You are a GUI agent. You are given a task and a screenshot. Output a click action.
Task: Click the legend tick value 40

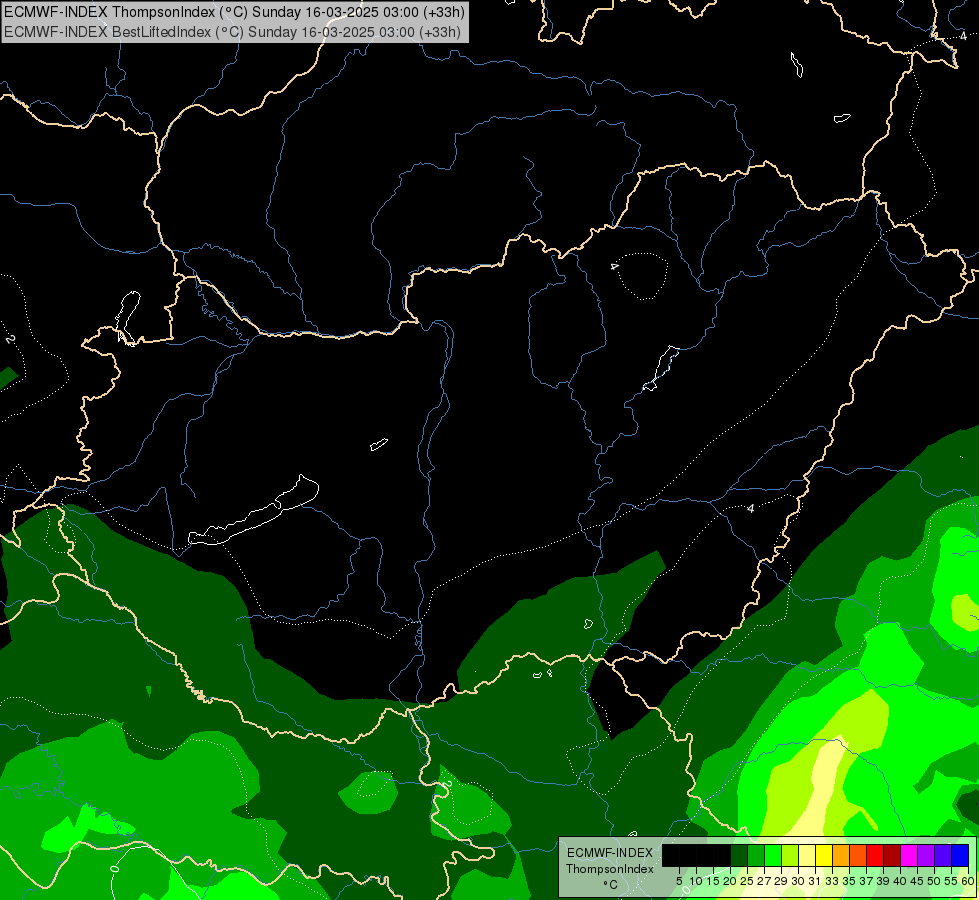[x=901, y=881]
